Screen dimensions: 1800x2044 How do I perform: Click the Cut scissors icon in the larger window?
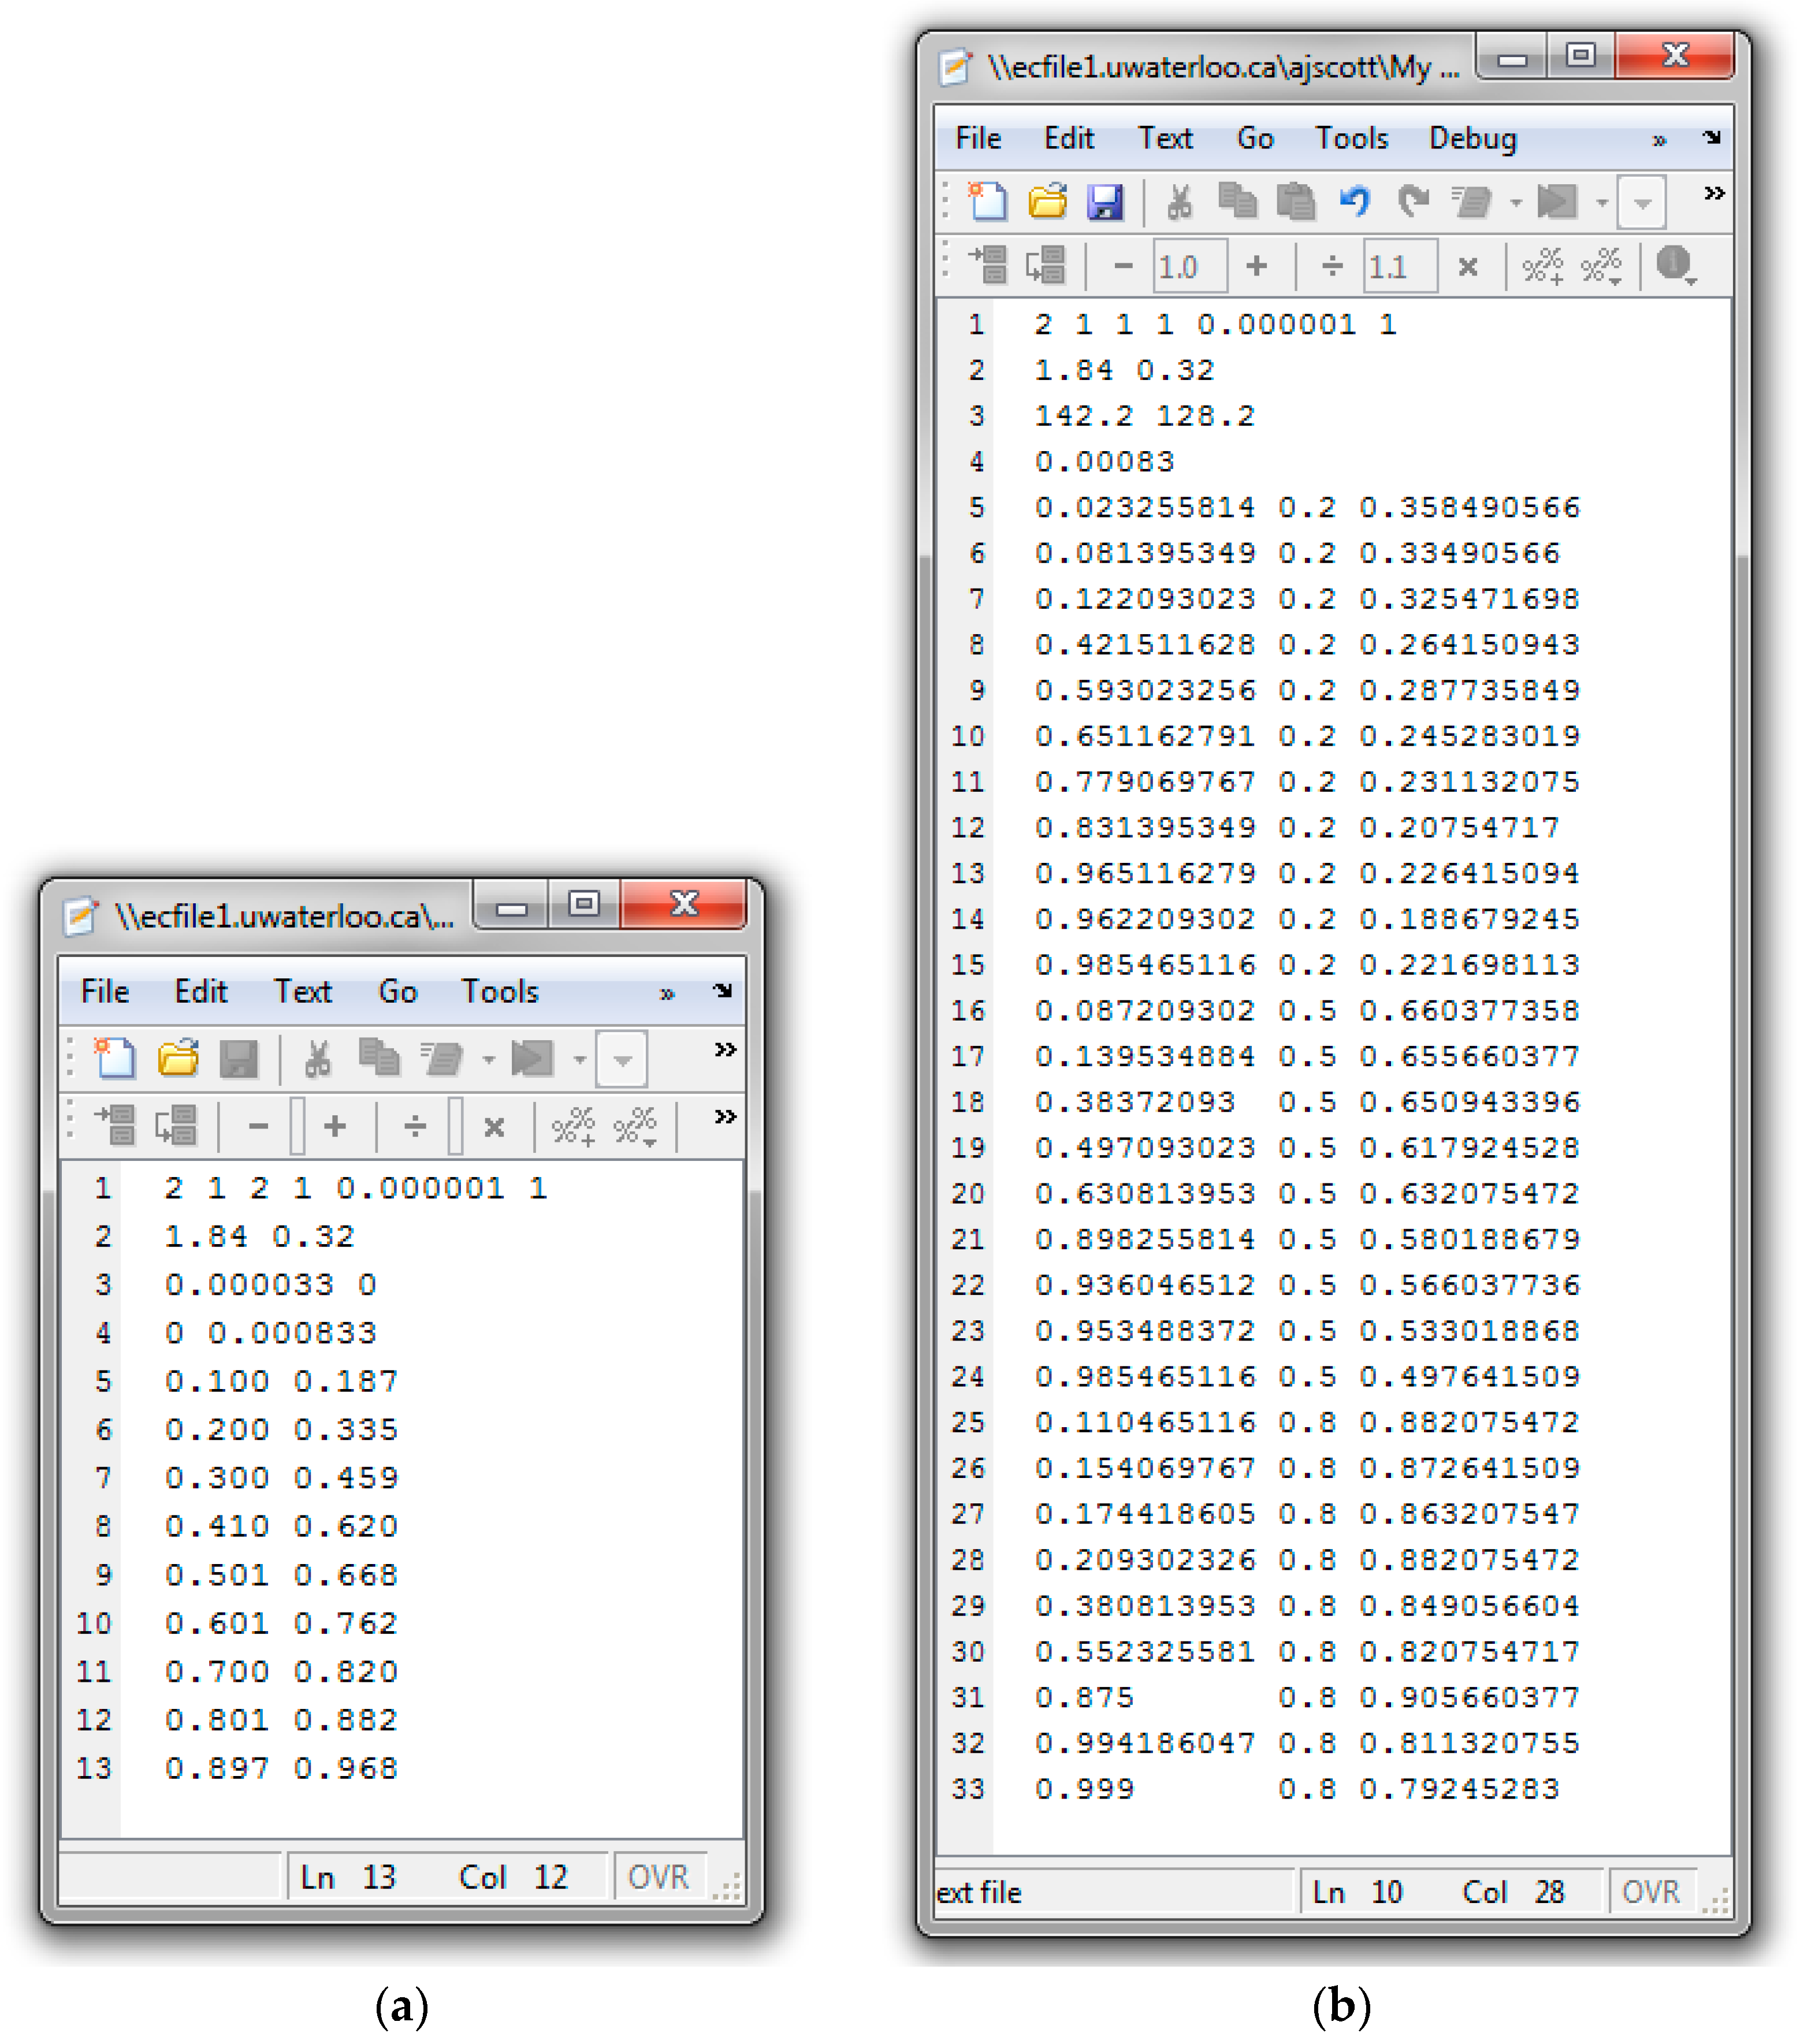tap(1179, 202)
